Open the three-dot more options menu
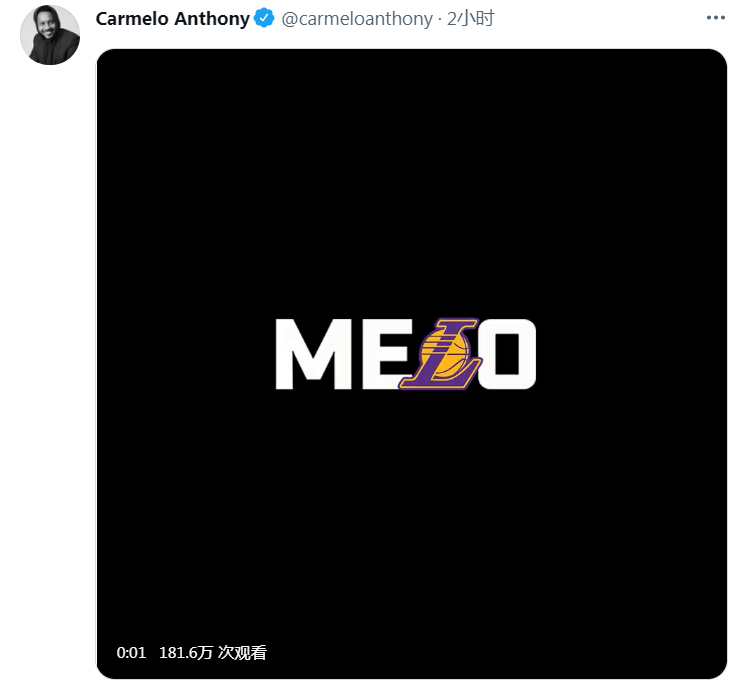The width and height of the screenshot is (748, 682). tap(715, 18)
